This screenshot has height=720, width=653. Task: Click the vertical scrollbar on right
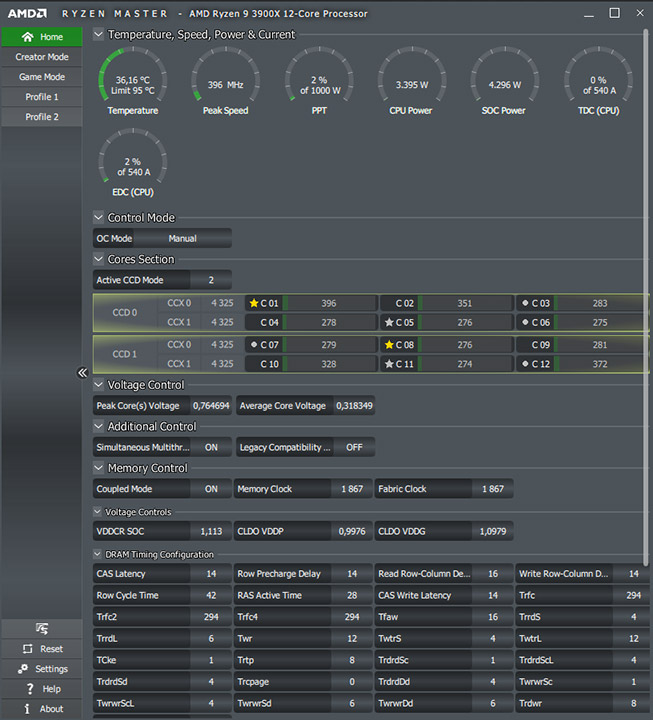645,298
